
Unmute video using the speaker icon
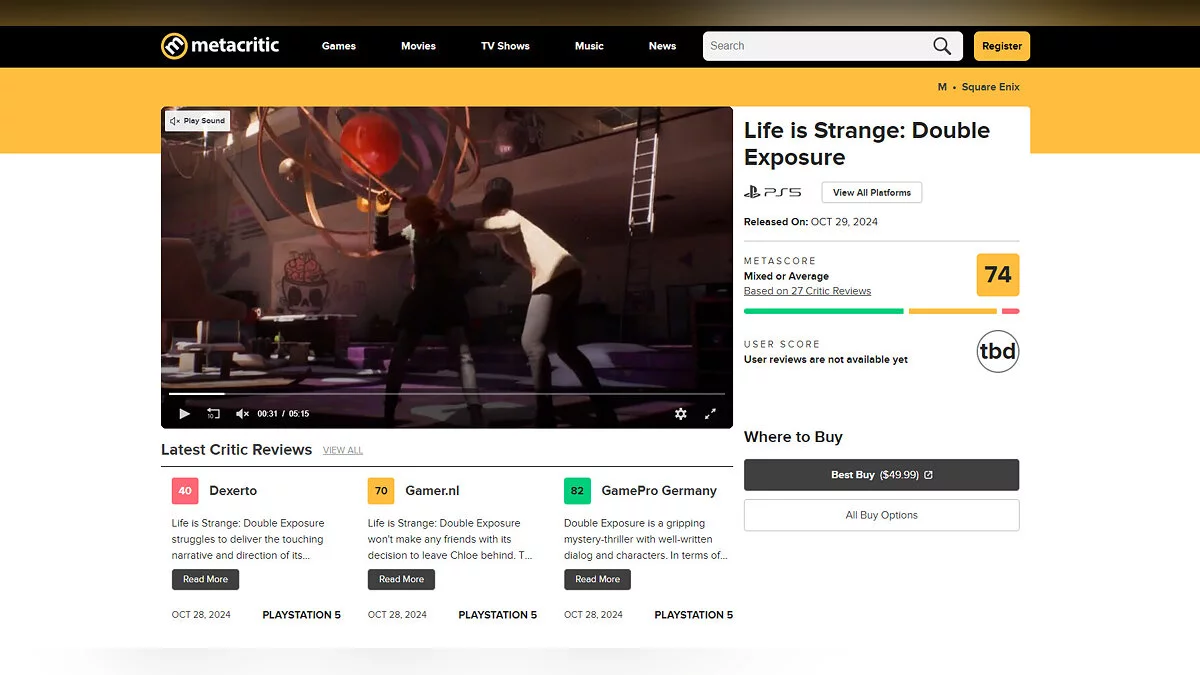tap(242, 413)
